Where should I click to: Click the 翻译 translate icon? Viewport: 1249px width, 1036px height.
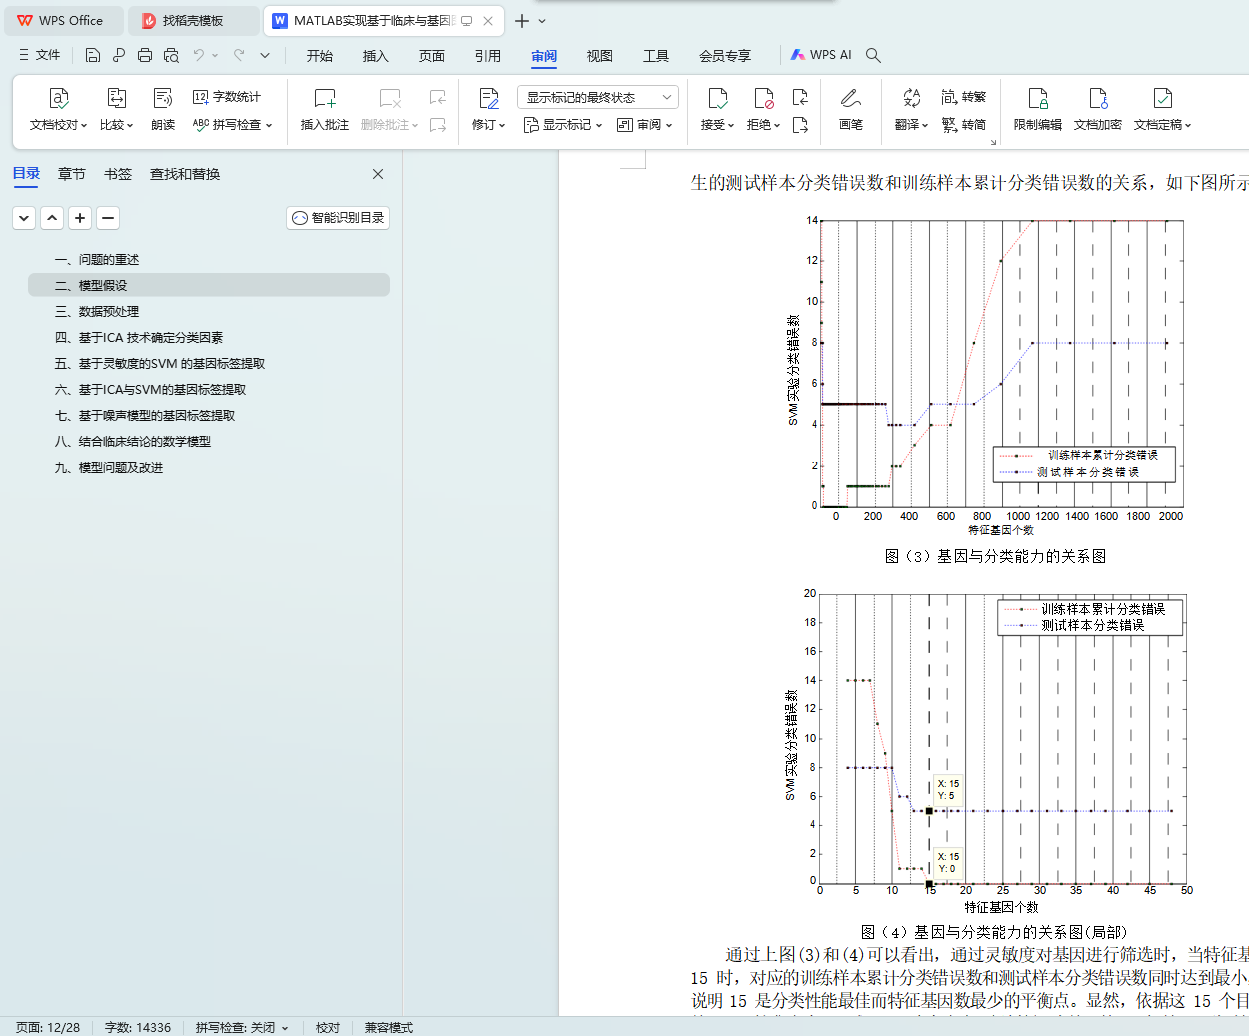coord(911,98)
